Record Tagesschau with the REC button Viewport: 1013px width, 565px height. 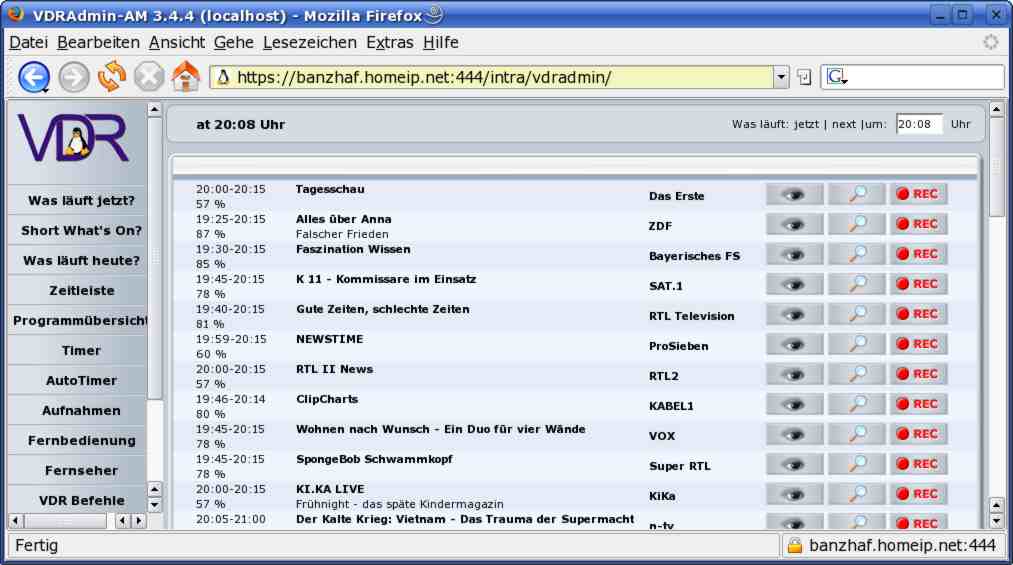pos(919,194)
